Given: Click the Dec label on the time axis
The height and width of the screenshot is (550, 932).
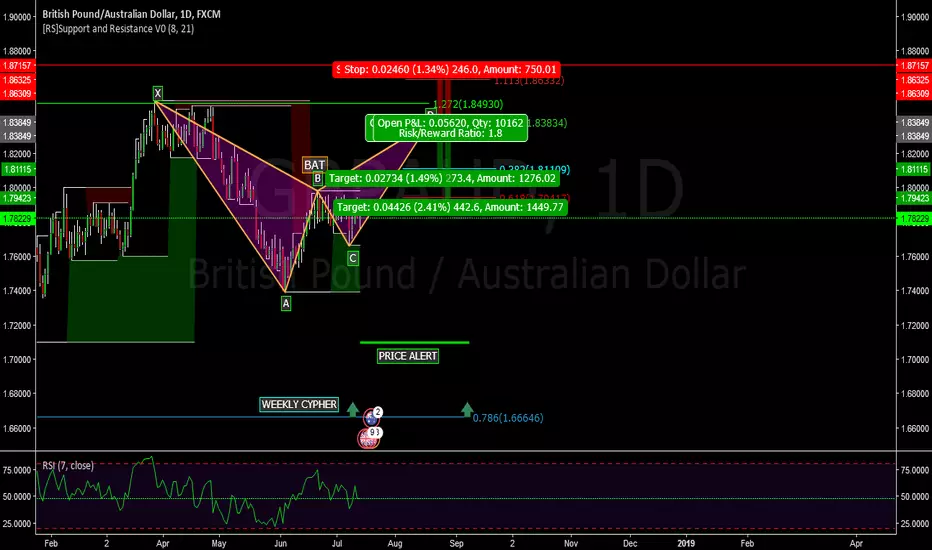Looking at the screenshot, I should (630, 543).
